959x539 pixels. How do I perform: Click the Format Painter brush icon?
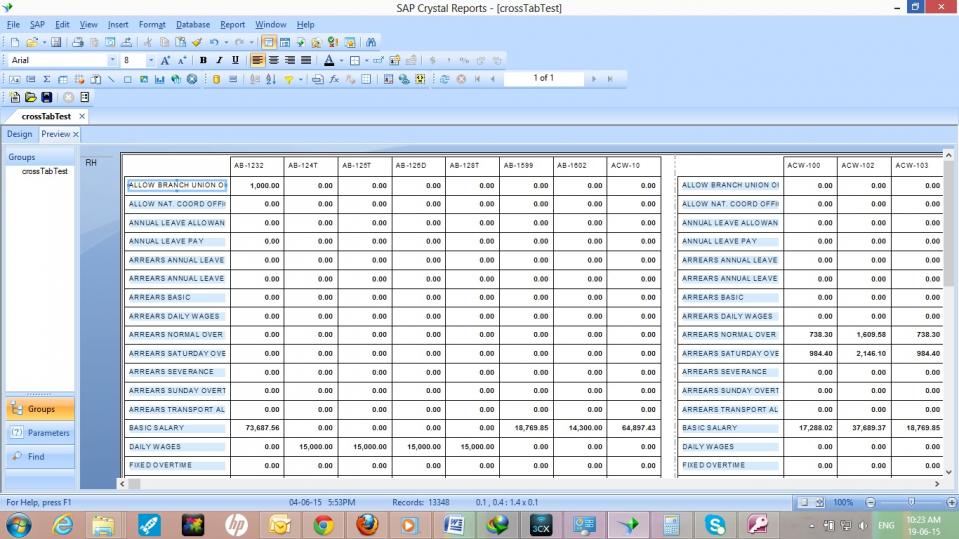(x=197, y=43)
